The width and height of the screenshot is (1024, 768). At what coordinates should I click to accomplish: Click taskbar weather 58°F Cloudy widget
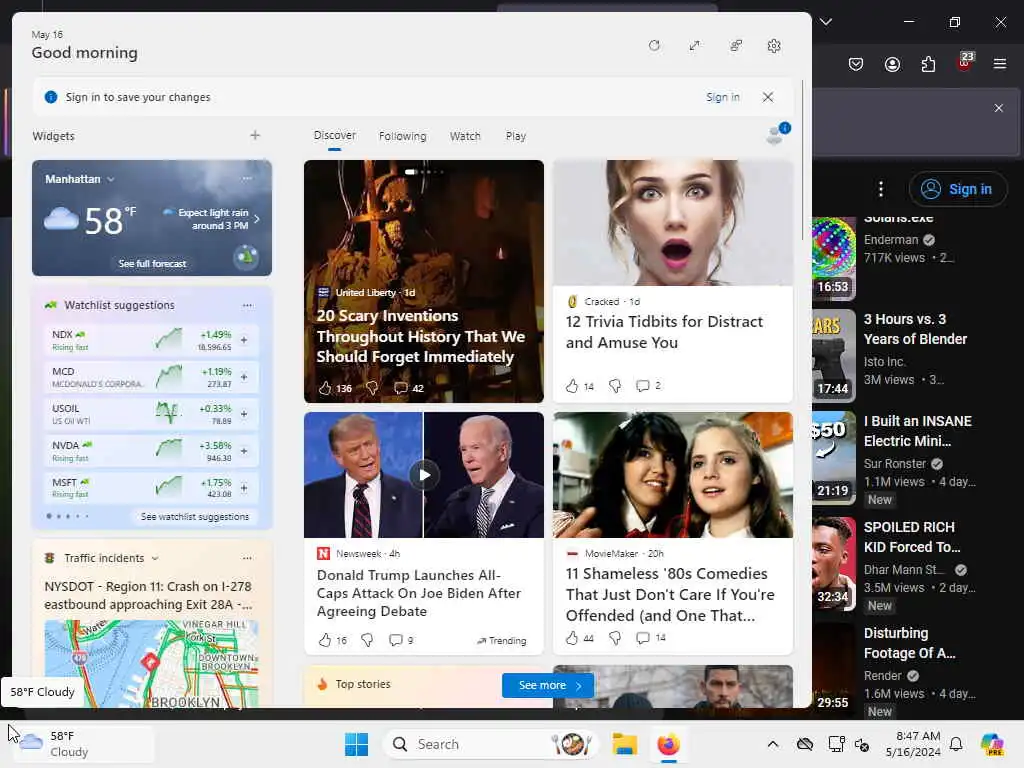(x=82, y=744)
